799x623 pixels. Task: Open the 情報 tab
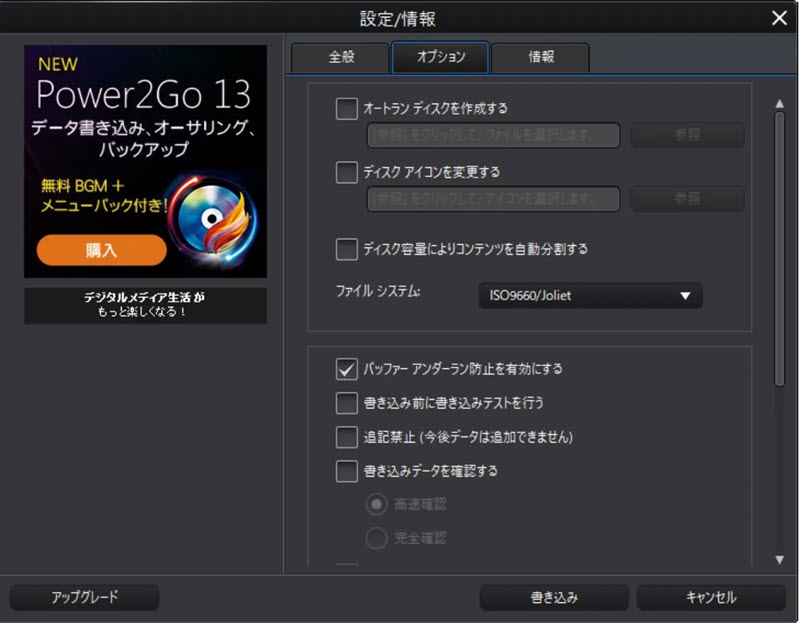(541, 58)
